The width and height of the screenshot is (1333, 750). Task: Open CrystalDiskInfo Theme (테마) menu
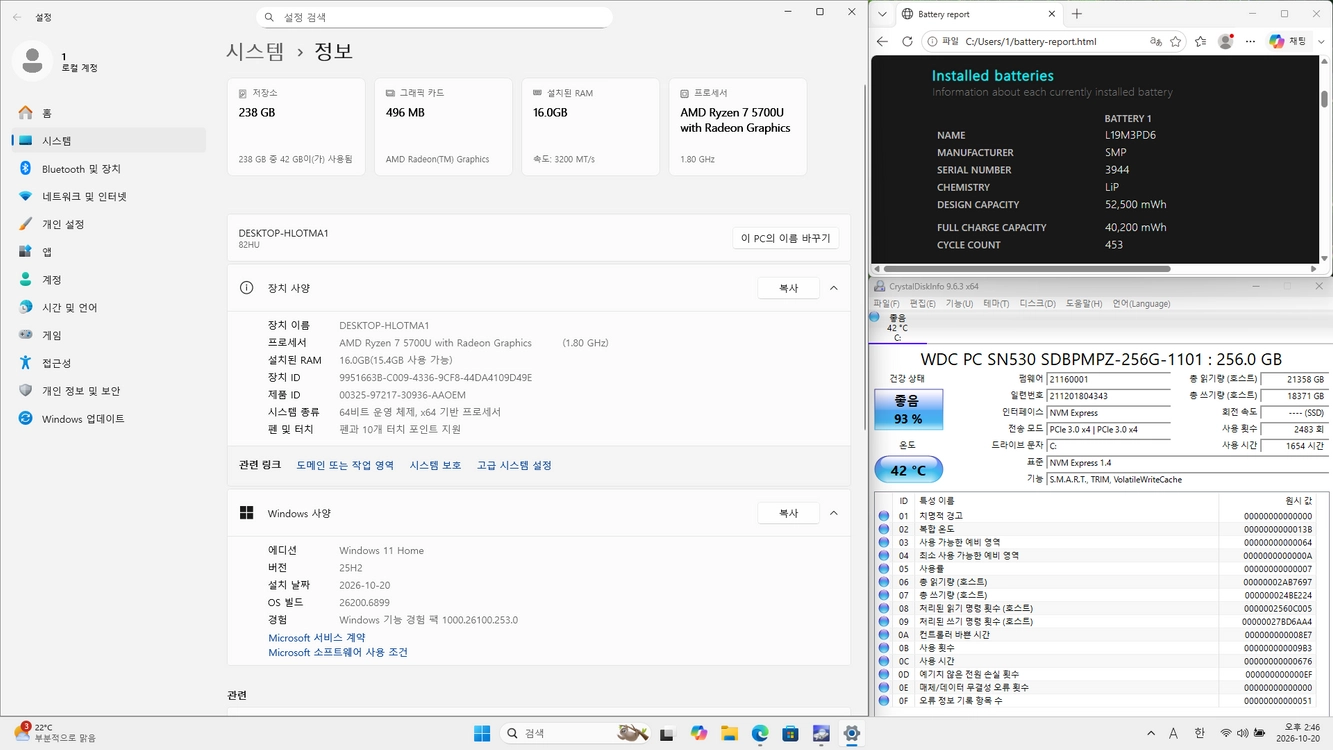[x=996, y=304]
